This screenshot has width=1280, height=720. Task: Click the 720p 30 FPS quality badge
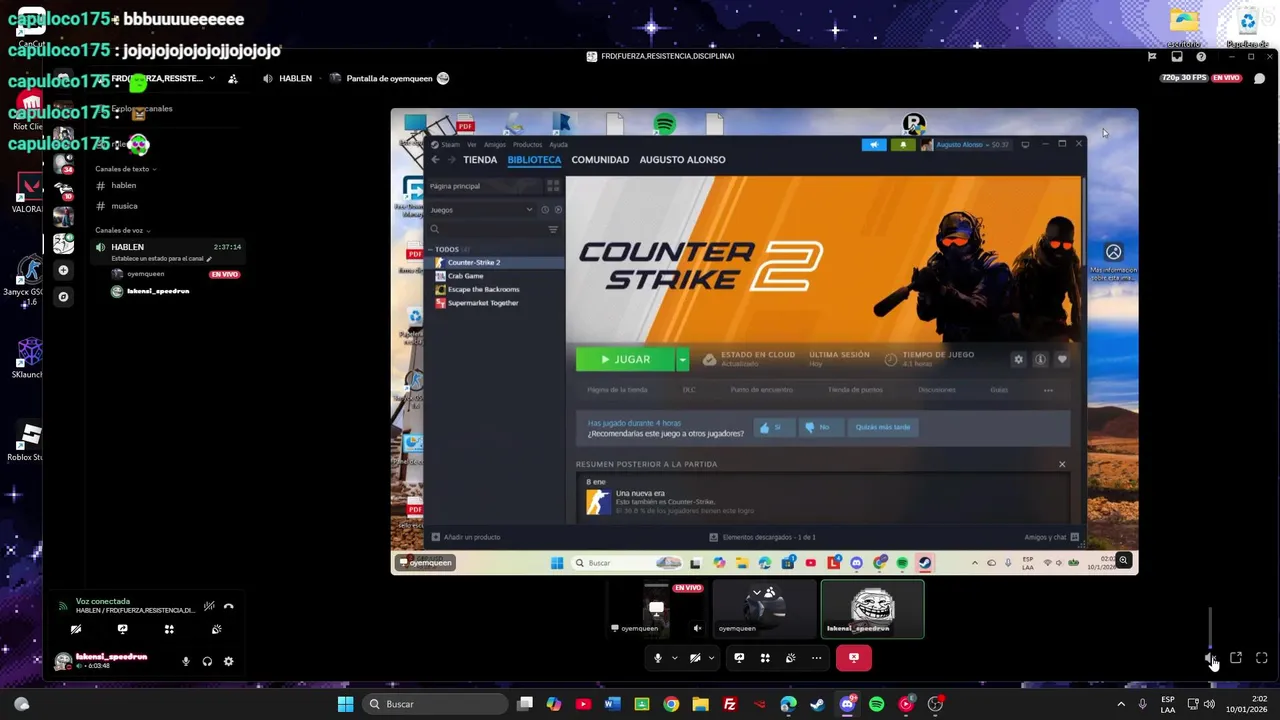click(x=1184, y=78)
